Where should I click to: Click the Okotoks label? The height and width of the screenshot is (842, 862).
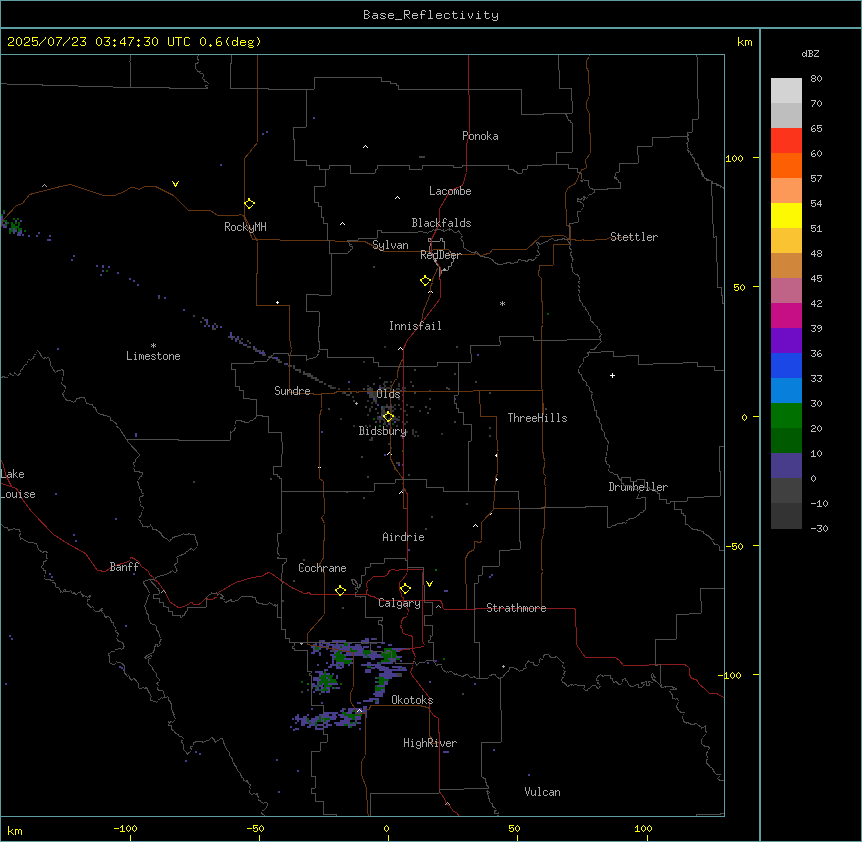412,700
